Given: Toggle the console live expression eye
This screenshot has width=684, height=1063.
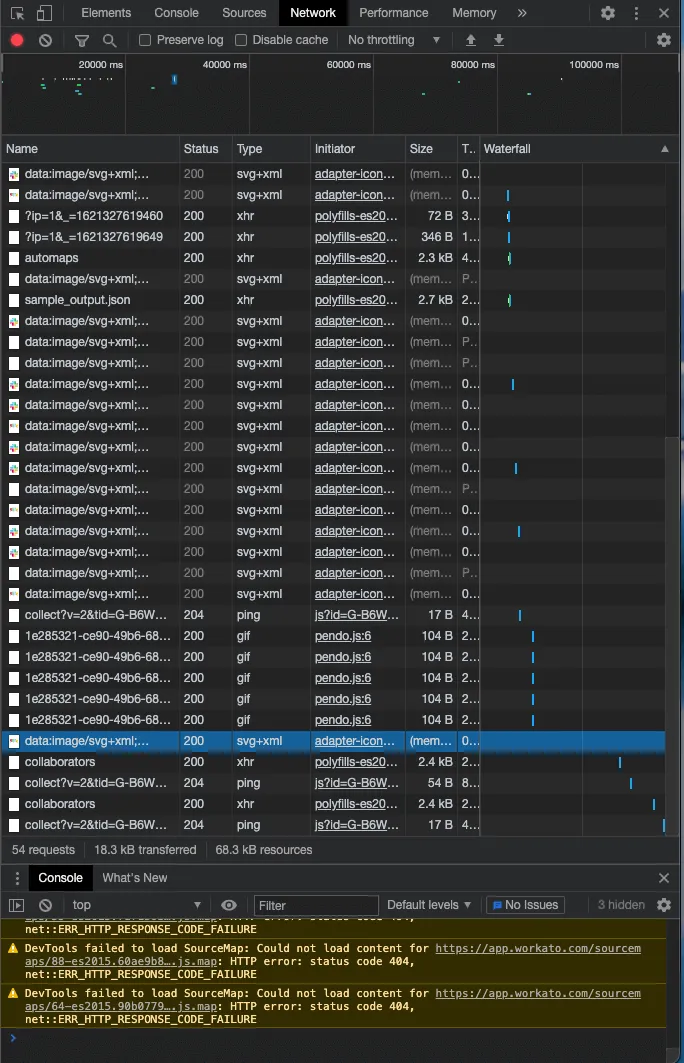Looking at the screenshot, I should click(229, 905).
